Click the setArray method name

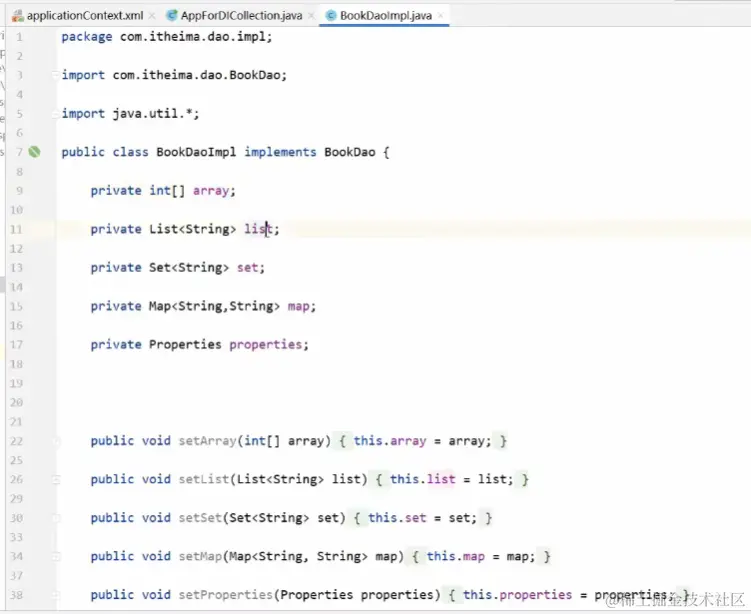click(x=207, y=441)
